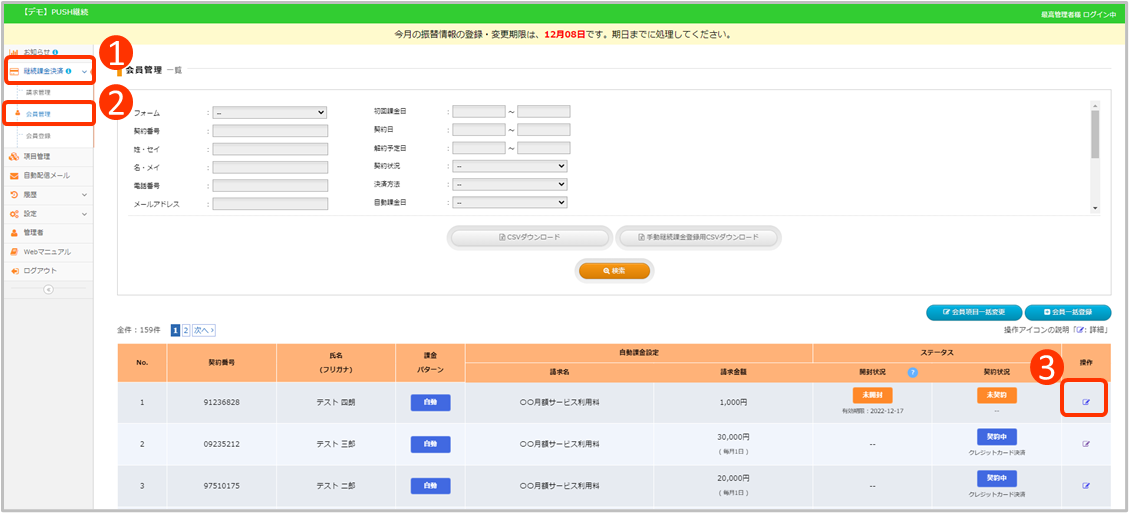Click the CSVダウンロード button
The width and height of the screenshot is (1129, 513).
530,238
